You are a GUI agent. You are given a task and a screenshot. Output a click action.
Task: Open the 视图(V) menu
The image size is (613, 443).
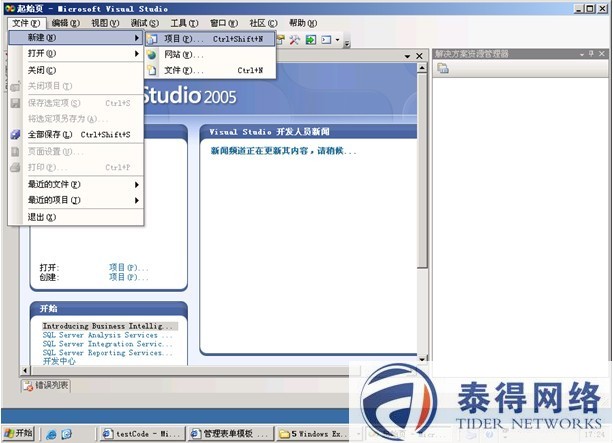[105, 23]
